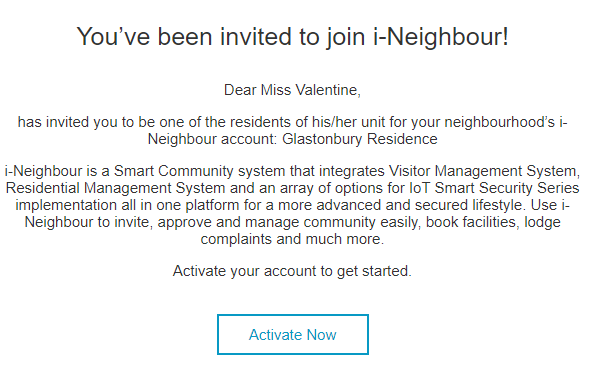599x370 pixels.
Task: Click the "You've been invited" heading
Action: click(x=293, y=37)
